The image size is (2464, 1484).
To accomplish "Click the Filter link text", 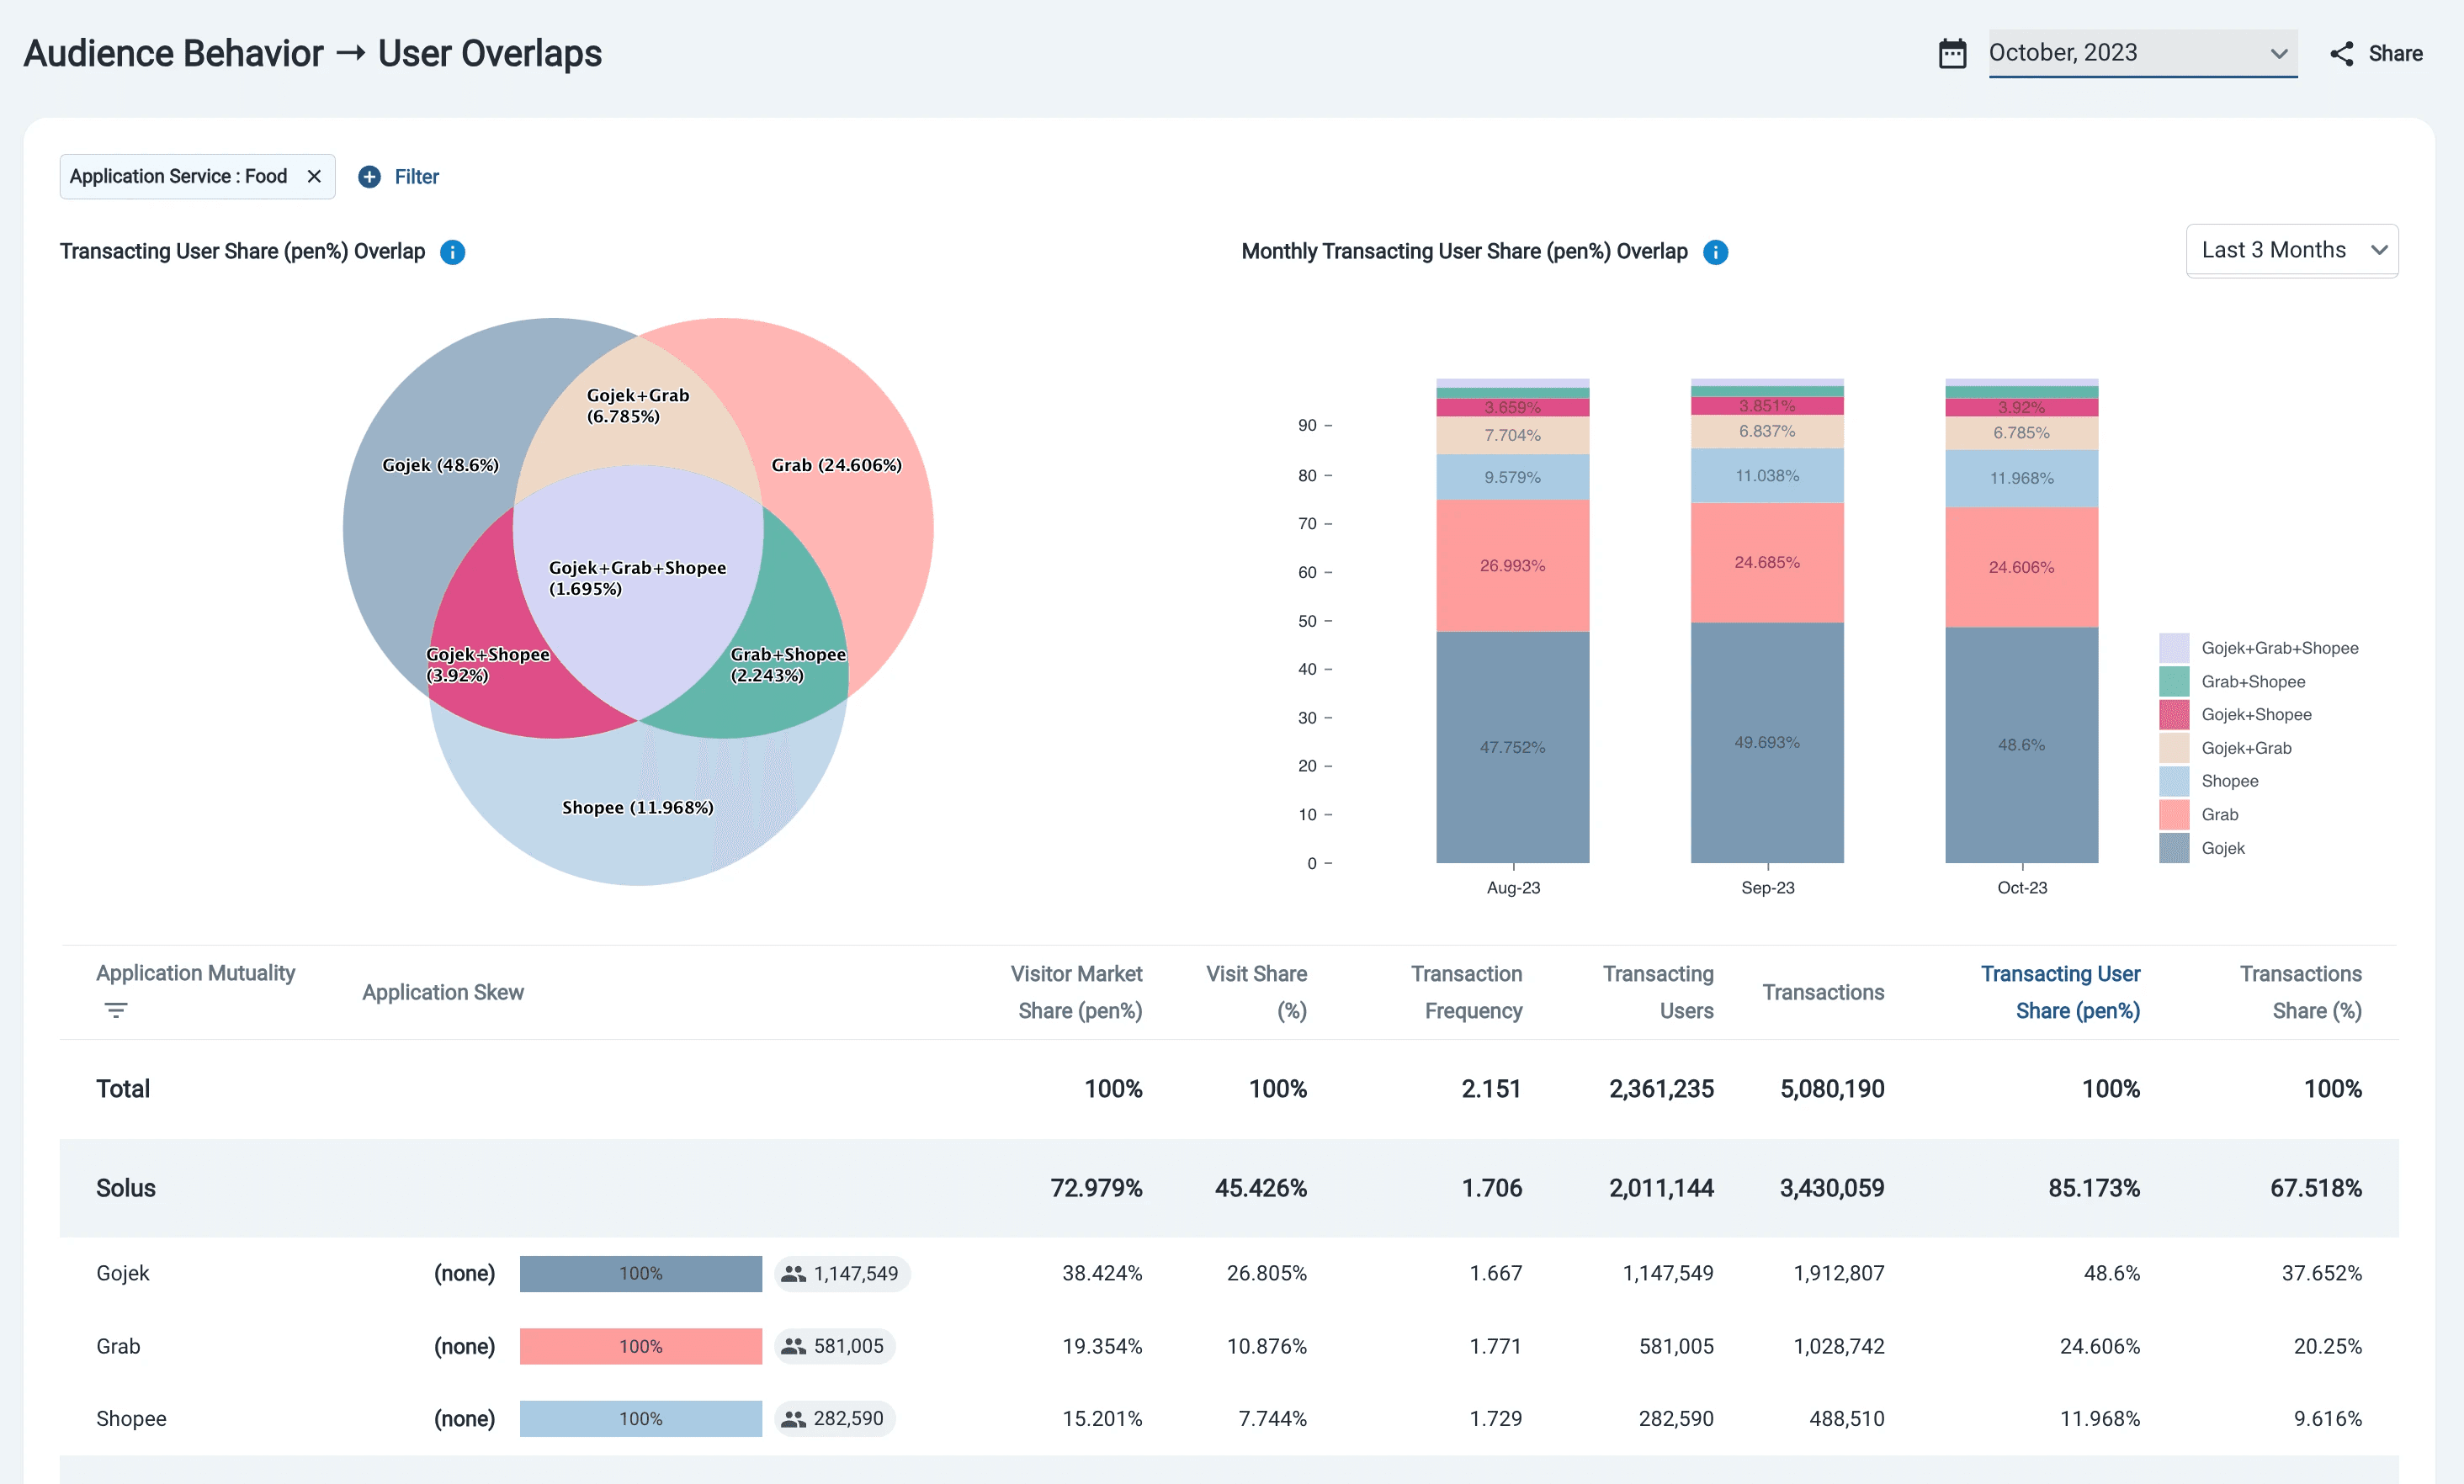I will [x=416, y=177].
